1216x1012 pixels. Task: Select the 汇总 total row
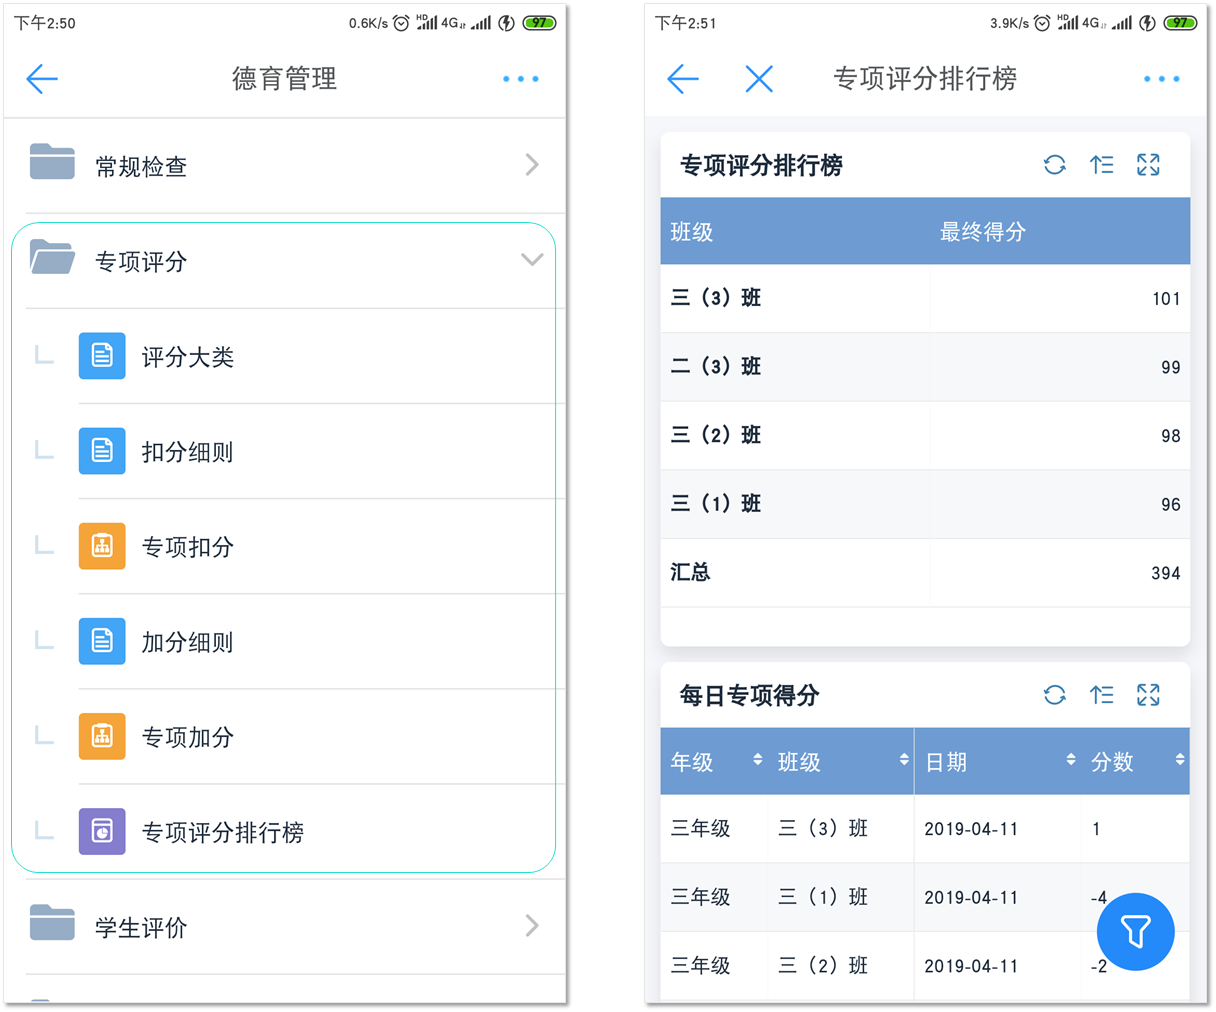(x=925, y=573)
